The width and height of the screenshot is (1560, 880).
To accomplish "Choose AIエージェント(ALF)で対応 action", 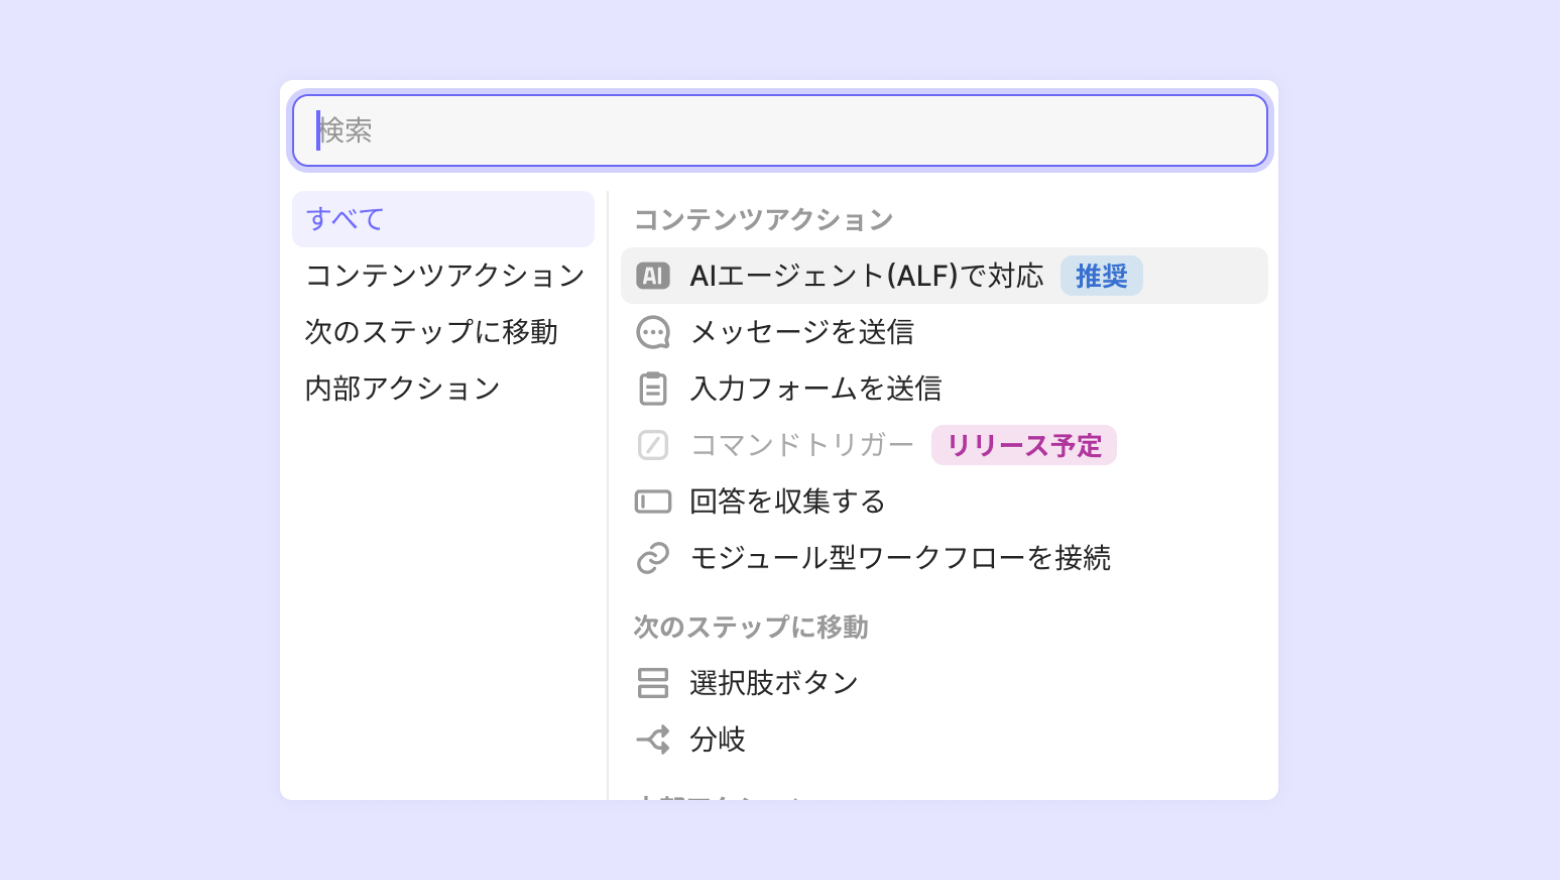I will (866, 276).
